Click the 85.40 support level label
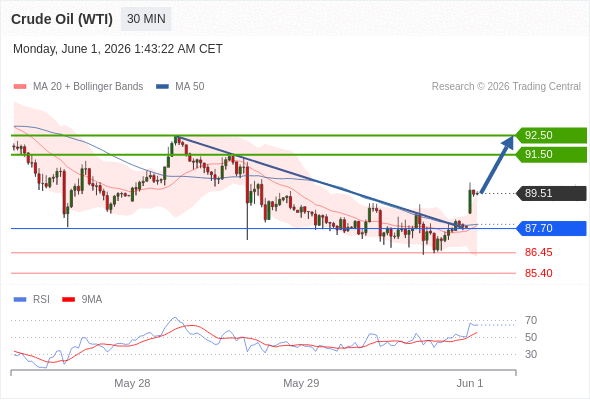 538,273
